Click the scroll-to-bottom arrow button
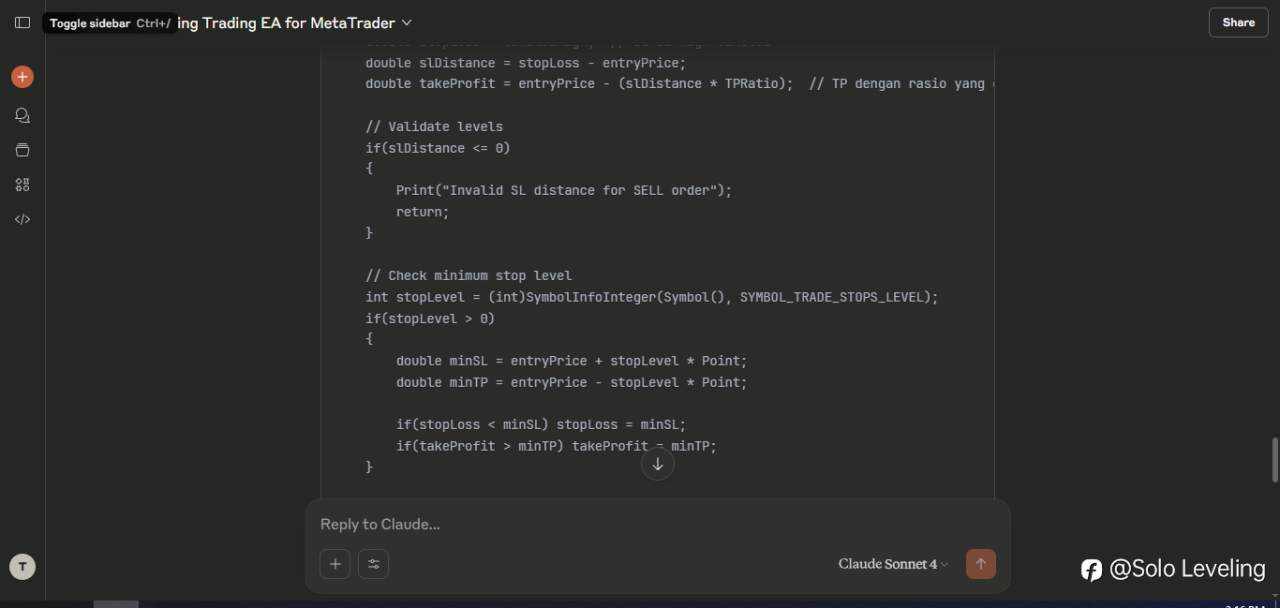This screenshot has height=608, width=1280. point(657,464)
